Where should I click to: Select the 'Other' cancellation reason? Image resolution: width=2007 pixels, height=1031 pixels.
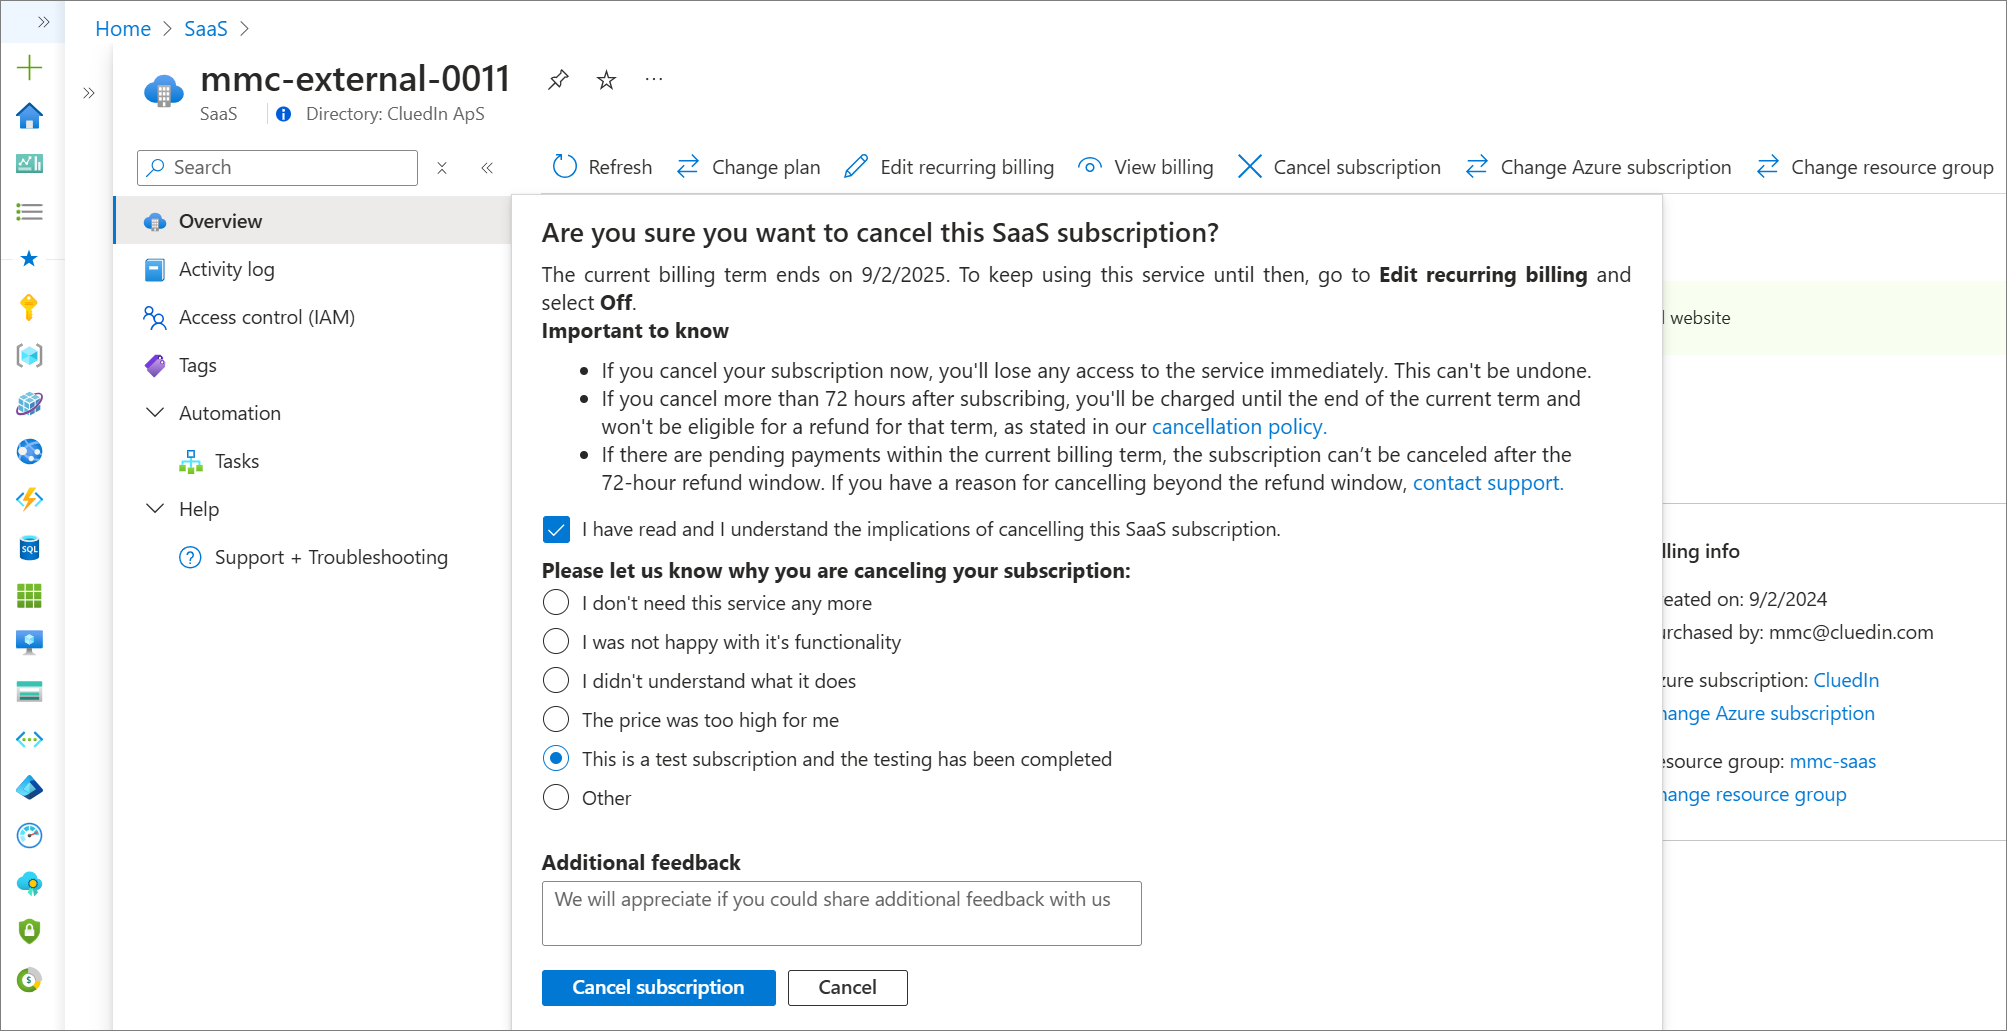[x=556, y=798]
